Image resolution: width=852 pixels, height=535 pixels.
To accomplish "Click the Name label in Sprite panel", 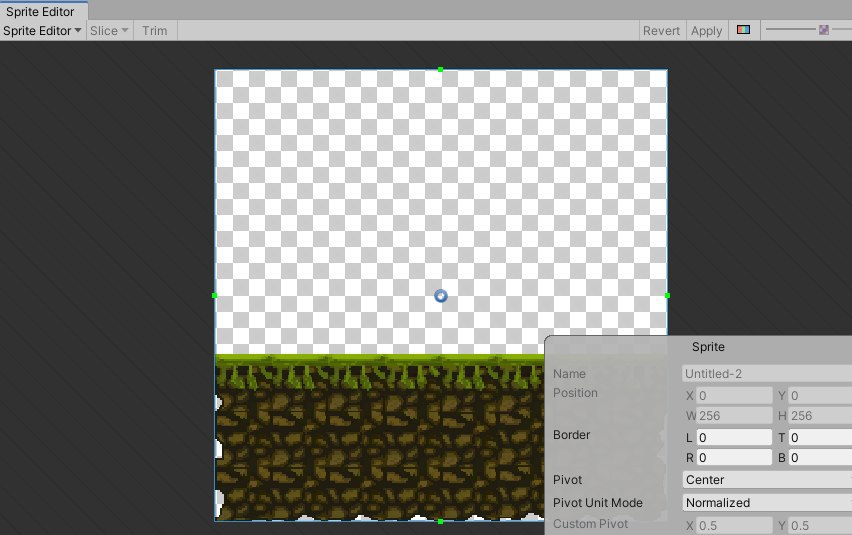I will pyautogui.click(x=569, y=374).
